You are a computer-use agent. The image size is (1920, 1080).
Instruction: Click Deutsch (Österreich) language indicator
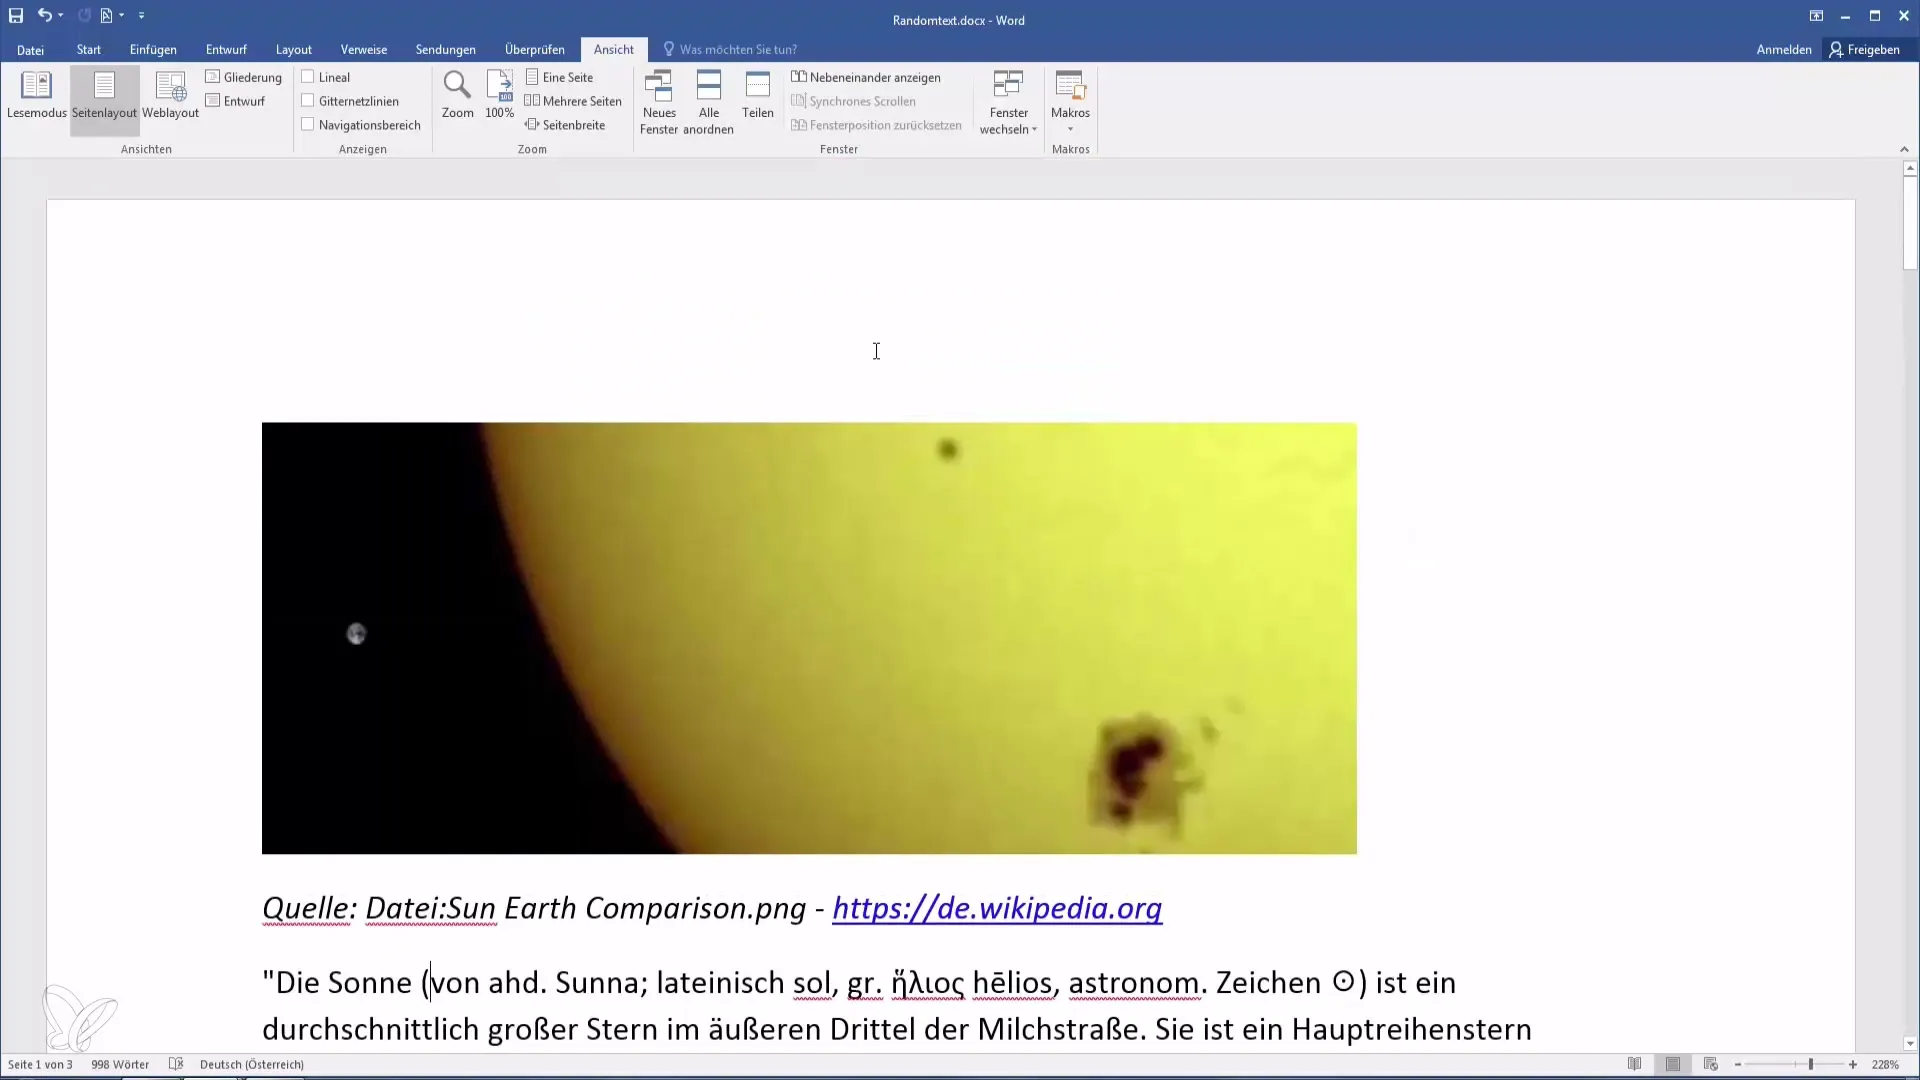(252, 1064)
